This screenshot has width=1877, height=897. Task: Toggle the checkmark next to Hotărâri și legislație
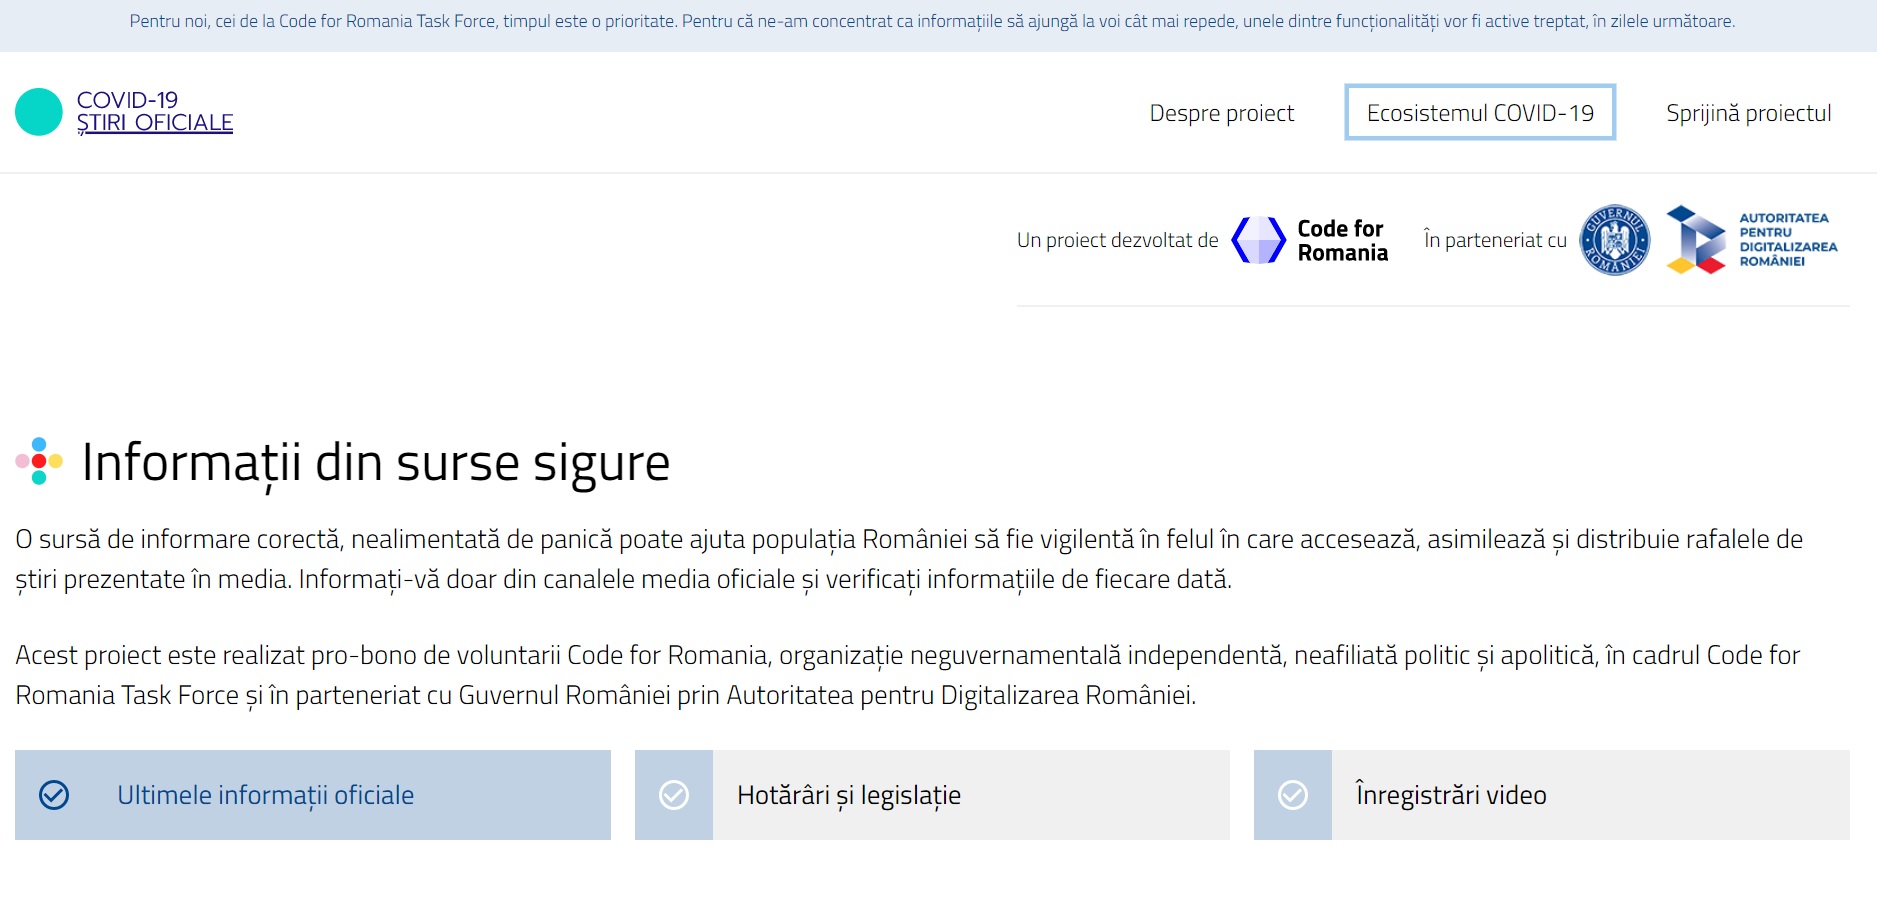(674, 795)
